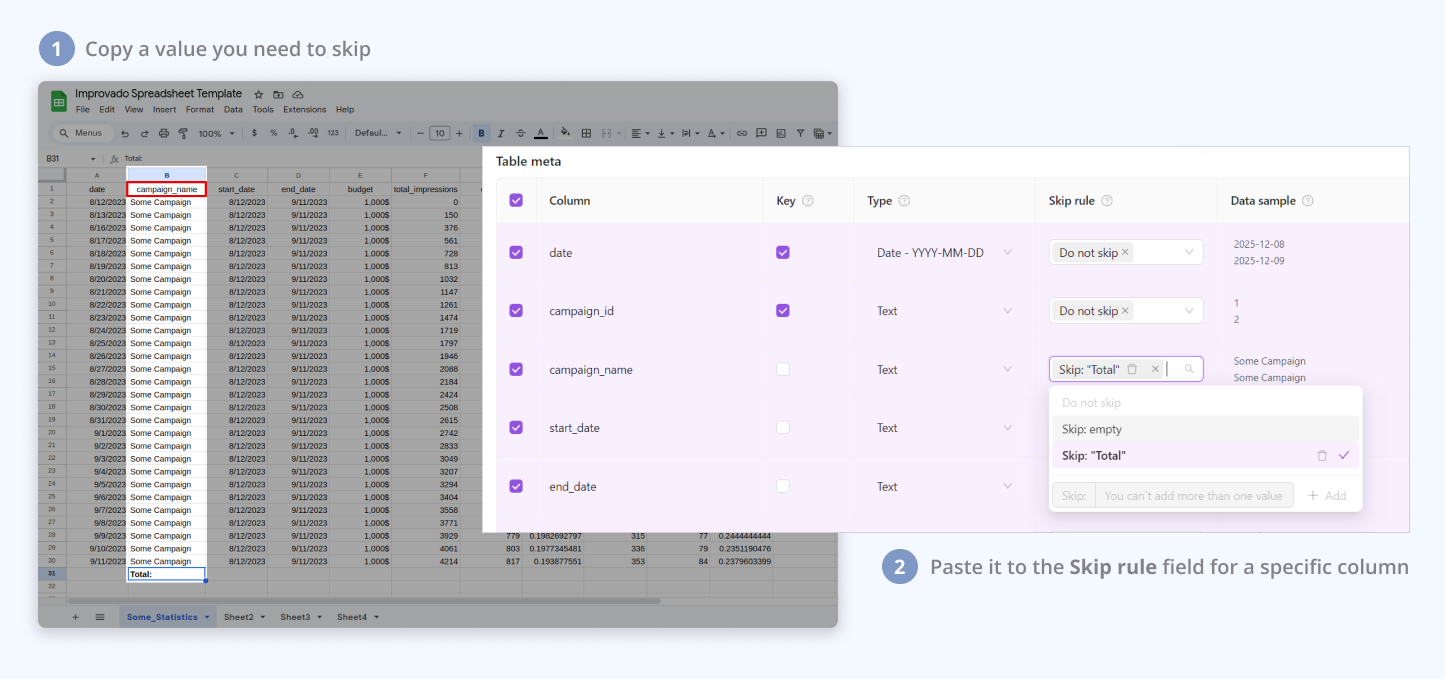1445x679 pixels.
Task: Uncheck the start_date column checkbox
Action: [x=516, y=428]
